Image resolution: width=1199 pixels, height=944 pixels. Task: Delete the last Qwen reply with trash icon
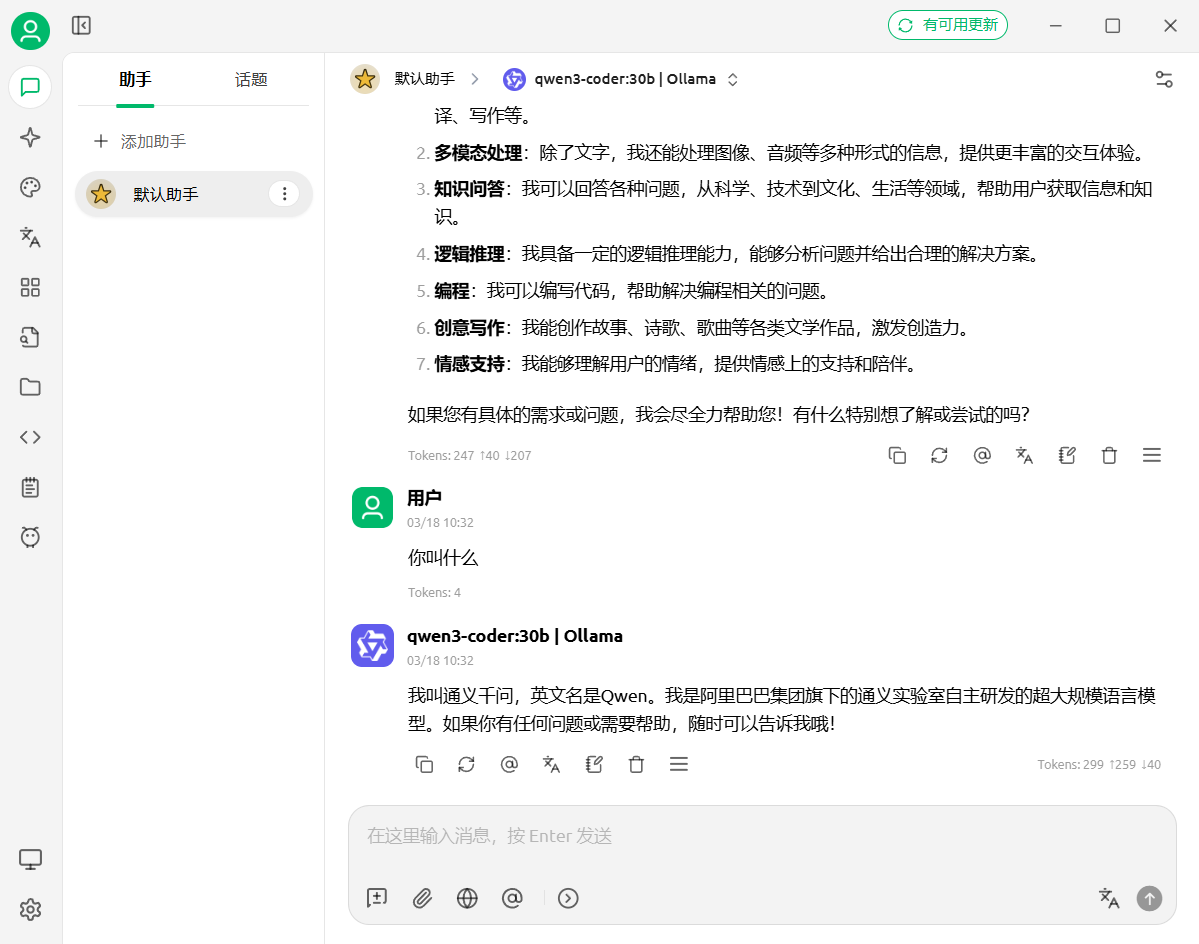click(636, 764)
